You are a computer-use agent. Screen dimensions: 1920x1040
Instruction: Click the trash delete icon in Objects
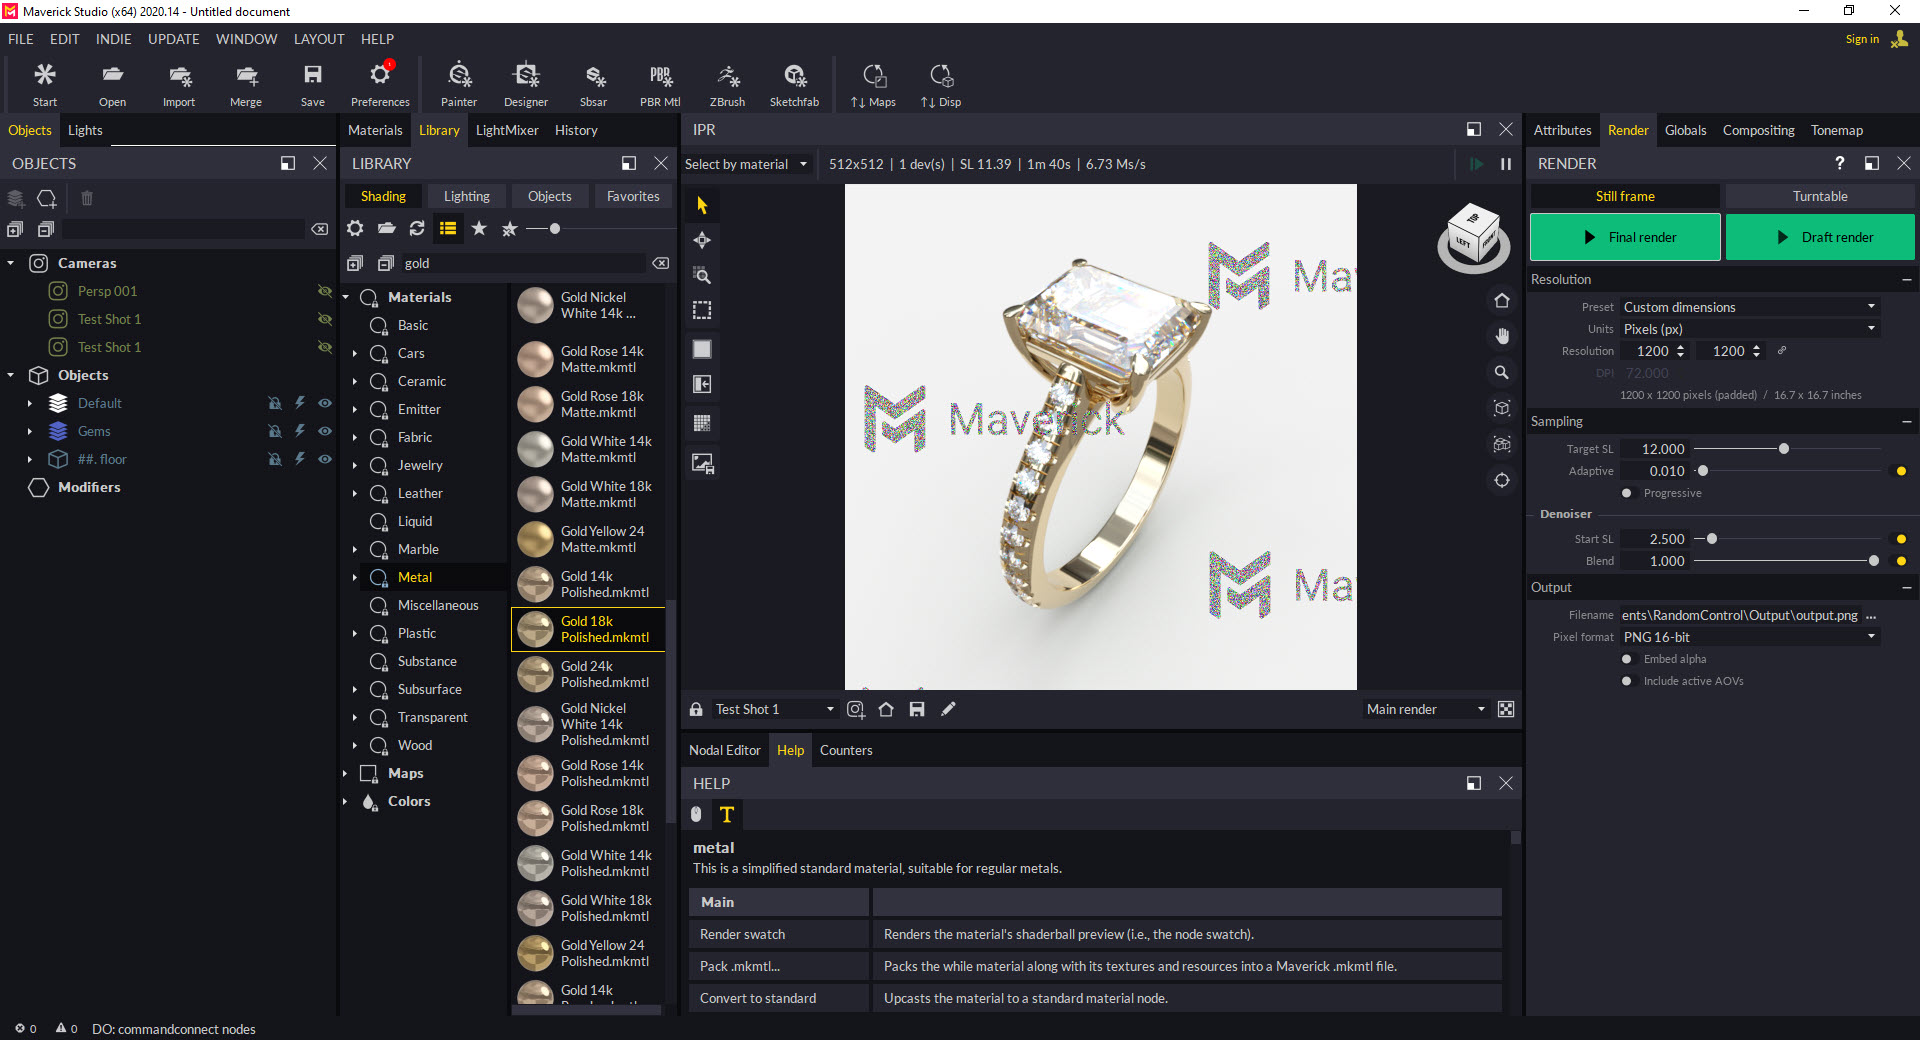pyautogui.click(x=87, y=198)
